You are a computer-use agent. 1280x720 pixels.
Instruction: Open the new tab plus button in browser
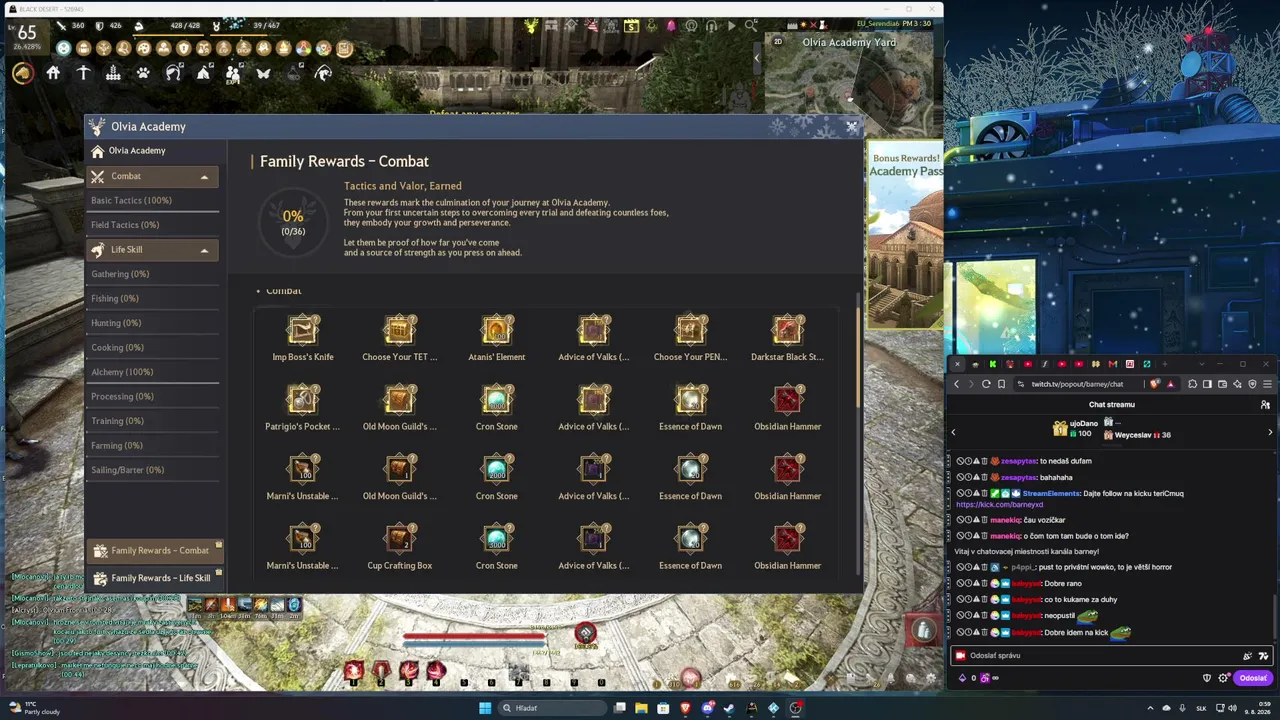tap(1165, 364)
